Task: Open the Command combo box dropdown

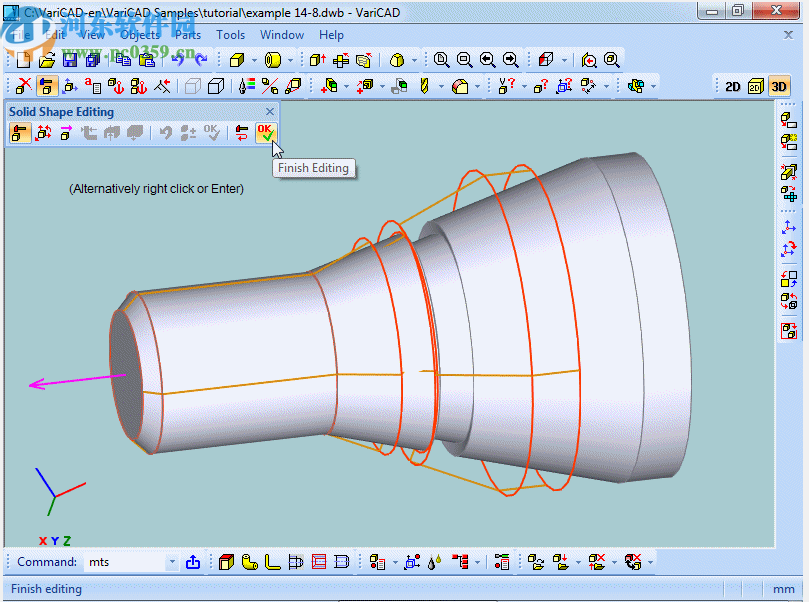Action: (172, 562)
